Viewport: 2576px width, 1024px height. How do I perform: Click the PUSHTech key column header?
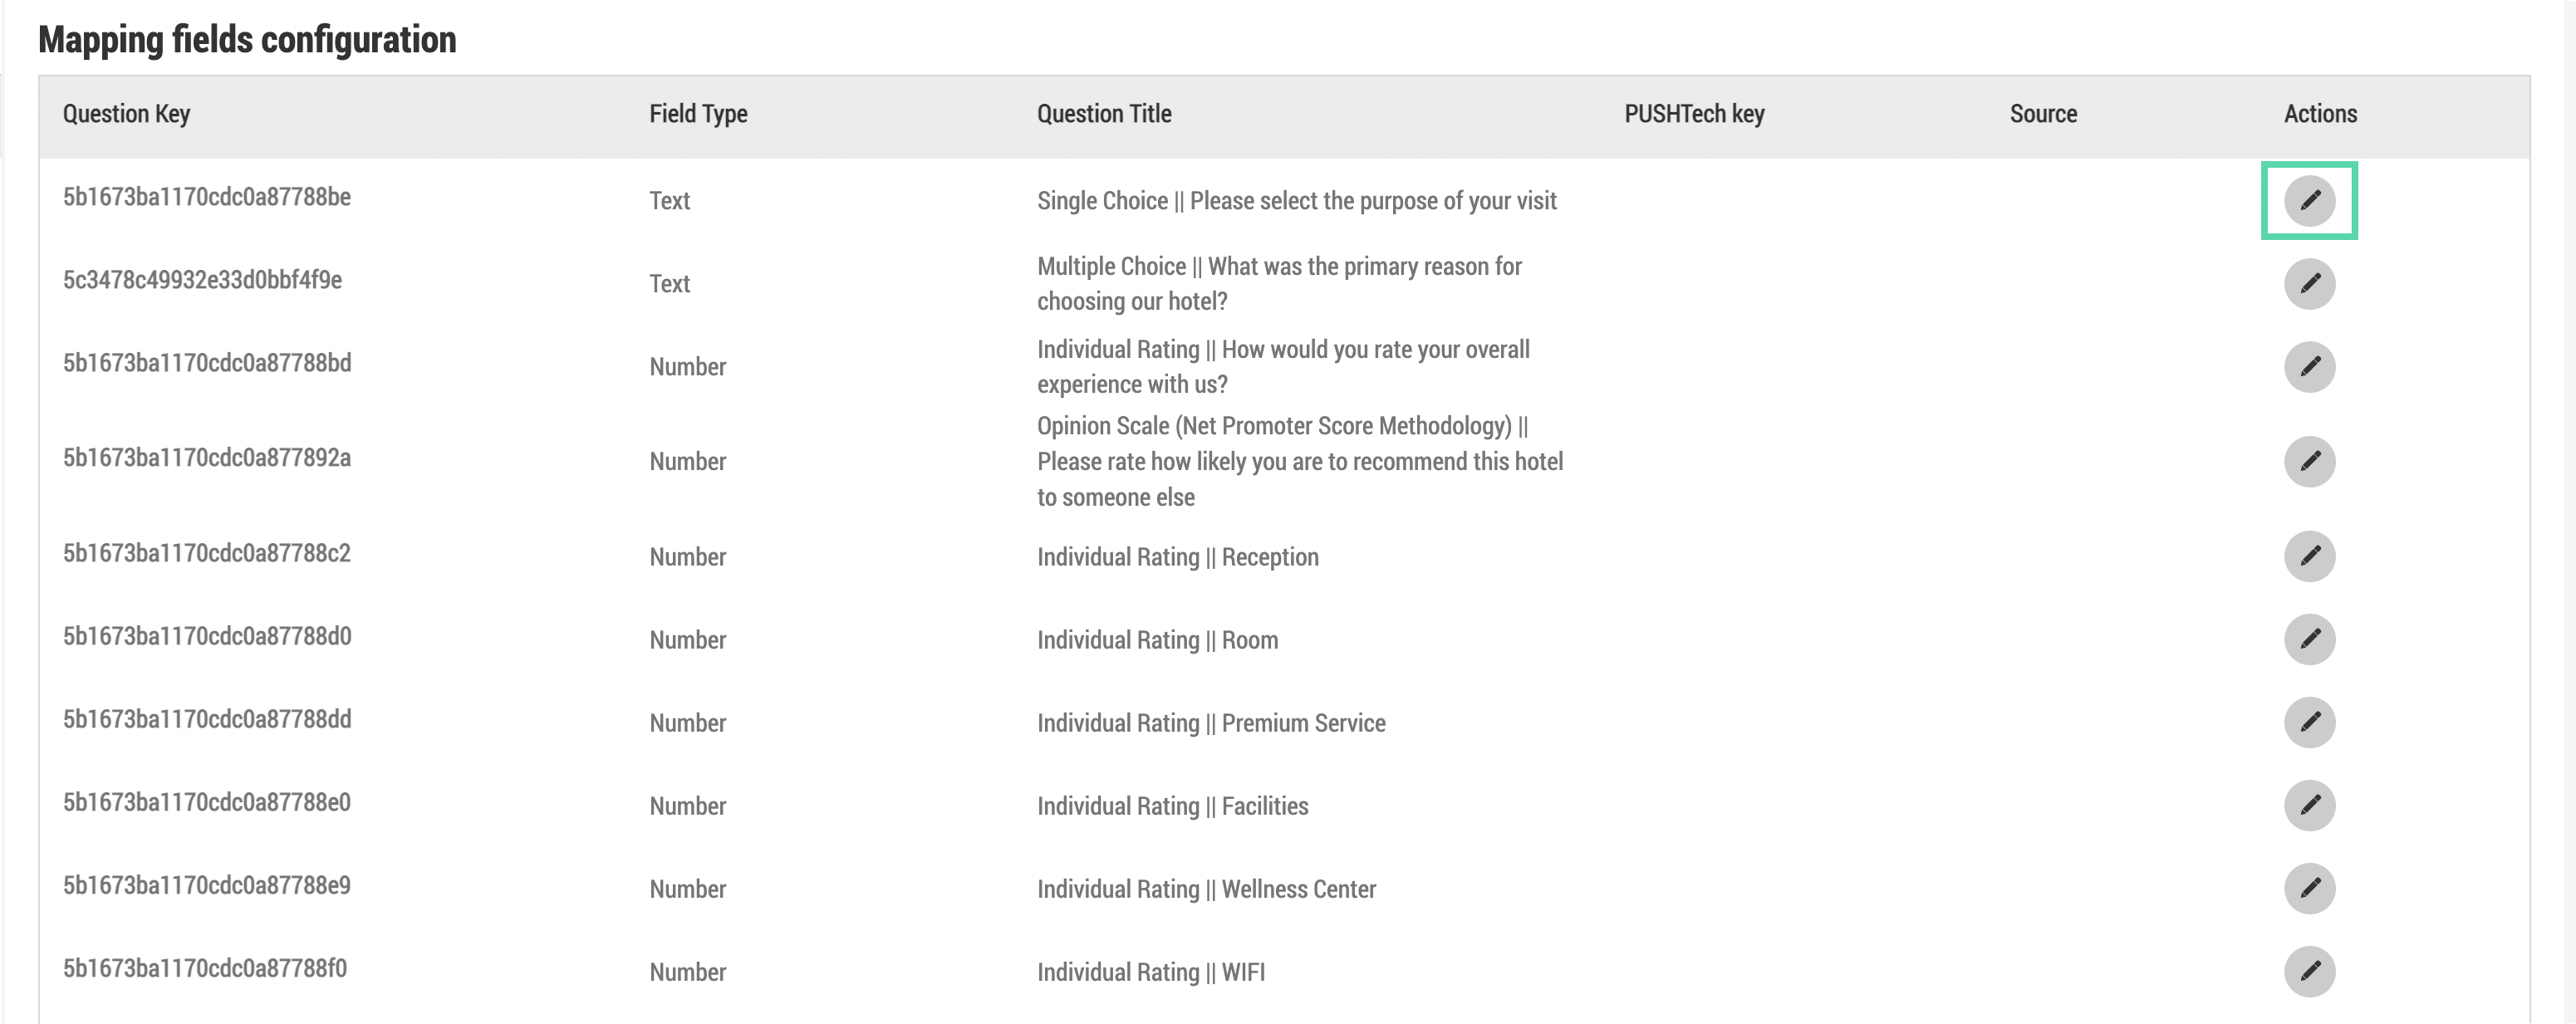(x=1694, y=114)
